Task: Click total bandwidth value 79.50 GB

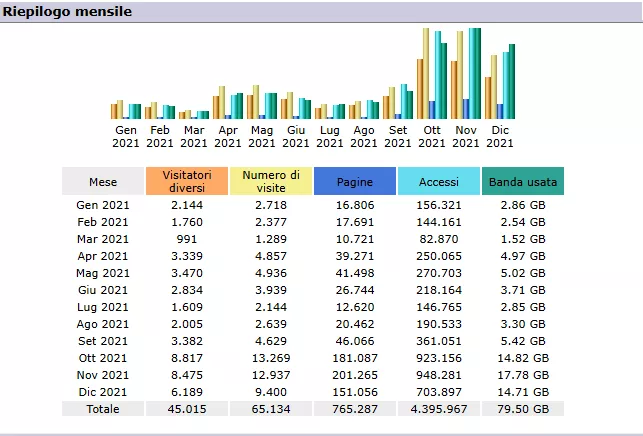Action: (x=523, y=409)
